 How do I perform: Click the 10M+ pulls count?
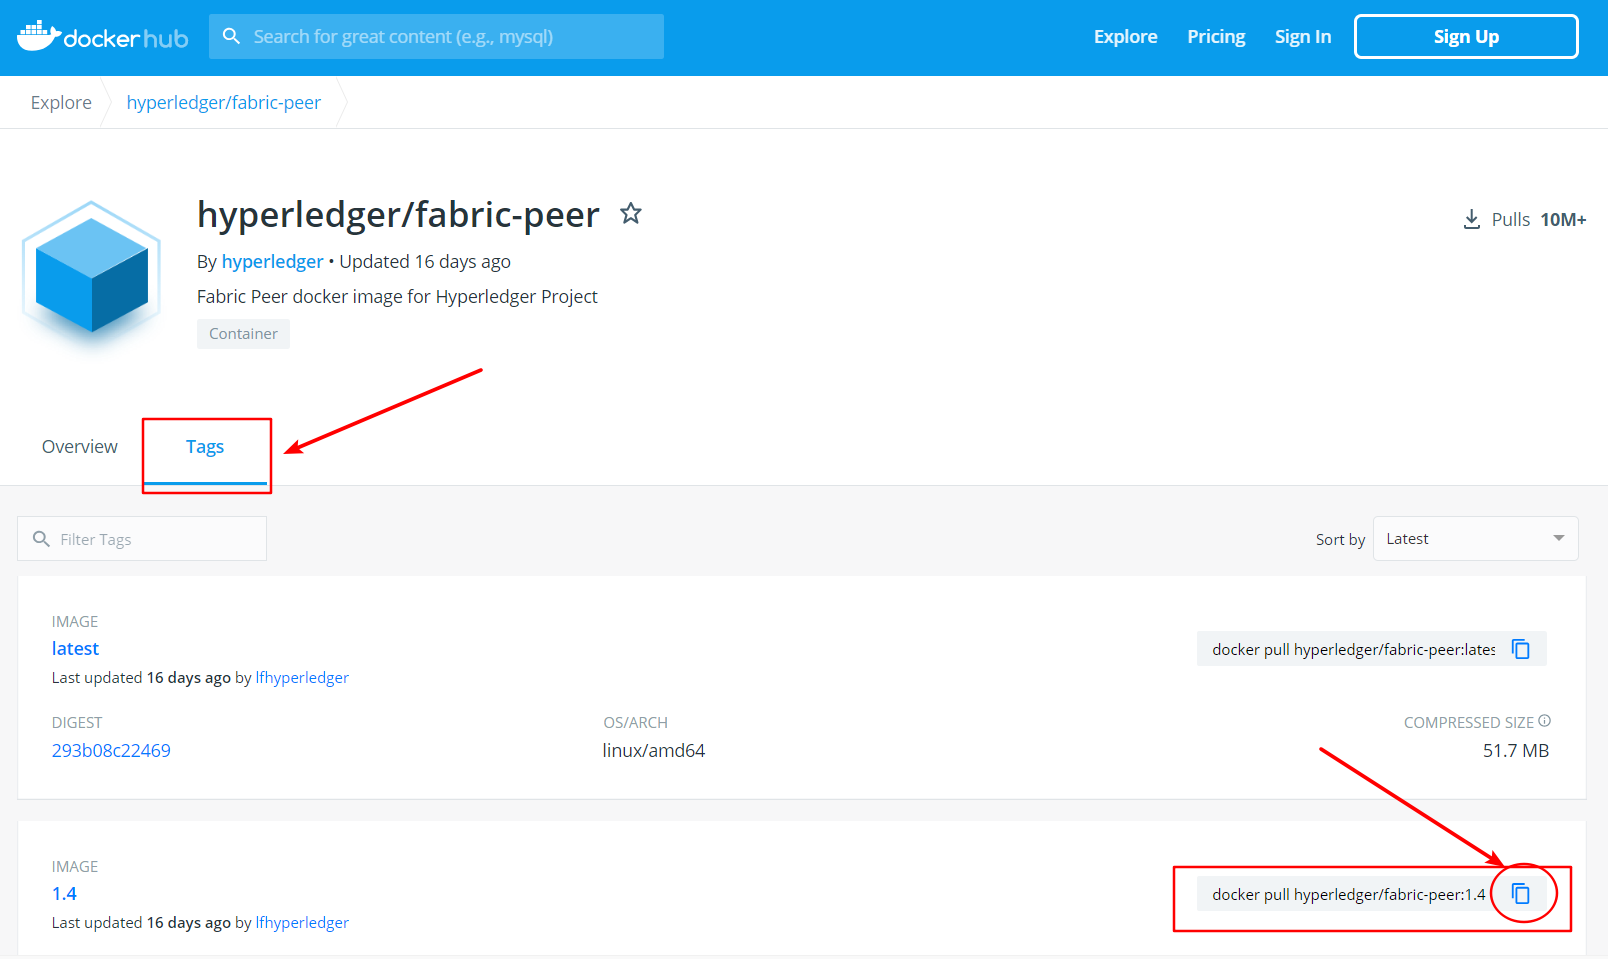tap(1563, 220)
